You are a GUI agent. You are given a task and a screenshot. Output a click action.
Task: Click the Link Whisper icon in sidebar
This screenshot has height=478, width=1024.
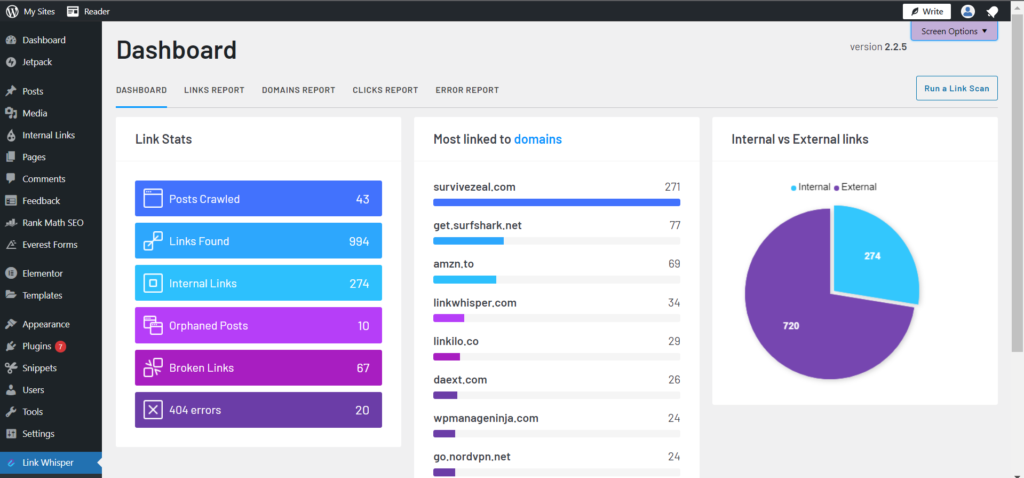(10, 463)
